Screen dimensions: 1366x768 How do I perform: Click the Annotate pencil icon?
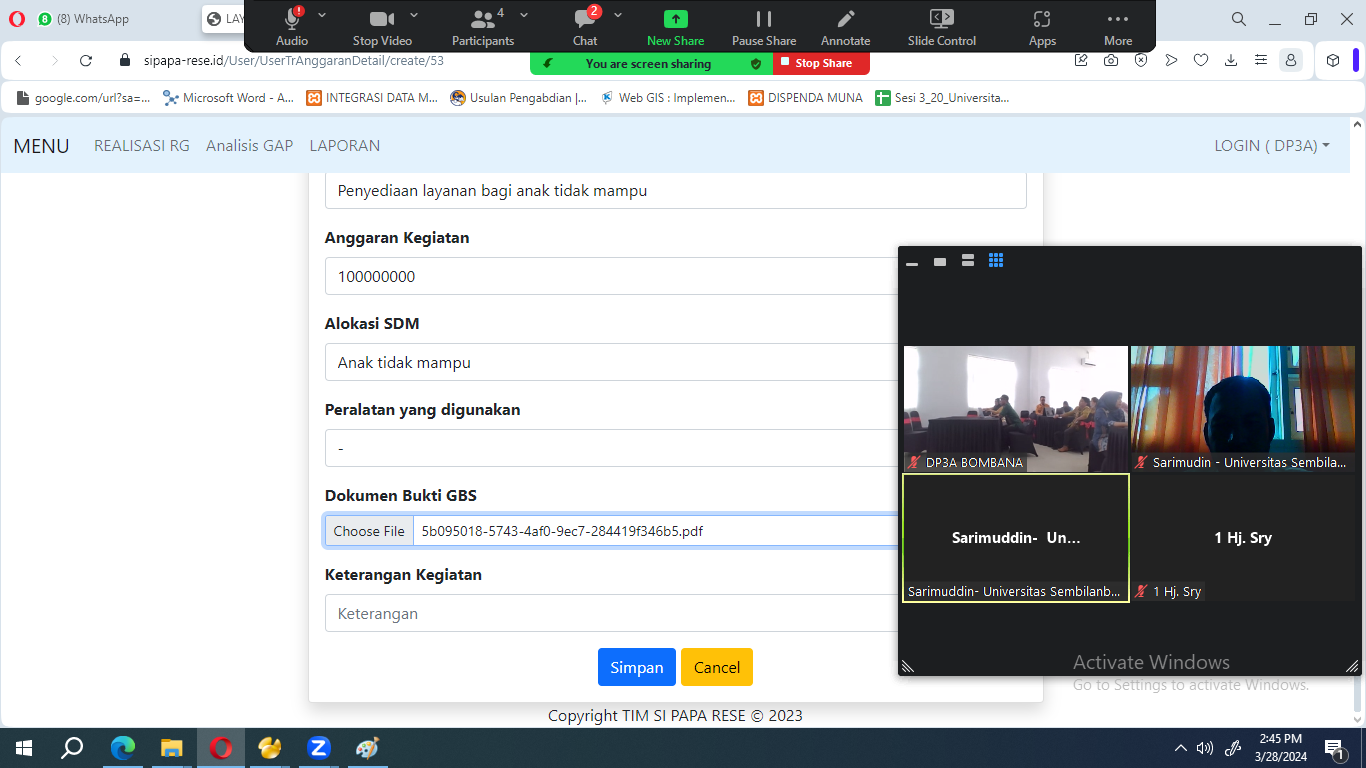pyautogui.click(x=846, y=19)
